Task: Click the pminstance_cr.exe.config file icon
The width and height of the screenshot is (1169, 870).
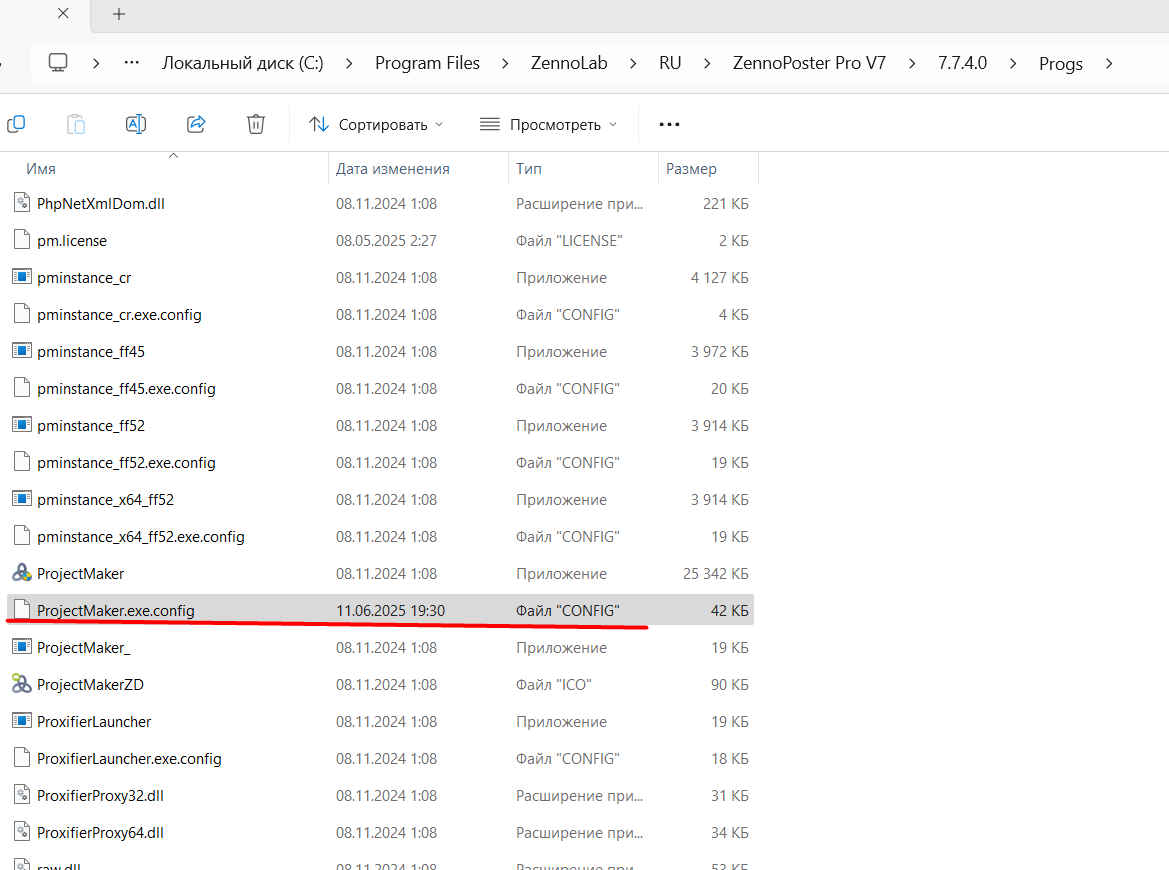Action: (22, 315)
